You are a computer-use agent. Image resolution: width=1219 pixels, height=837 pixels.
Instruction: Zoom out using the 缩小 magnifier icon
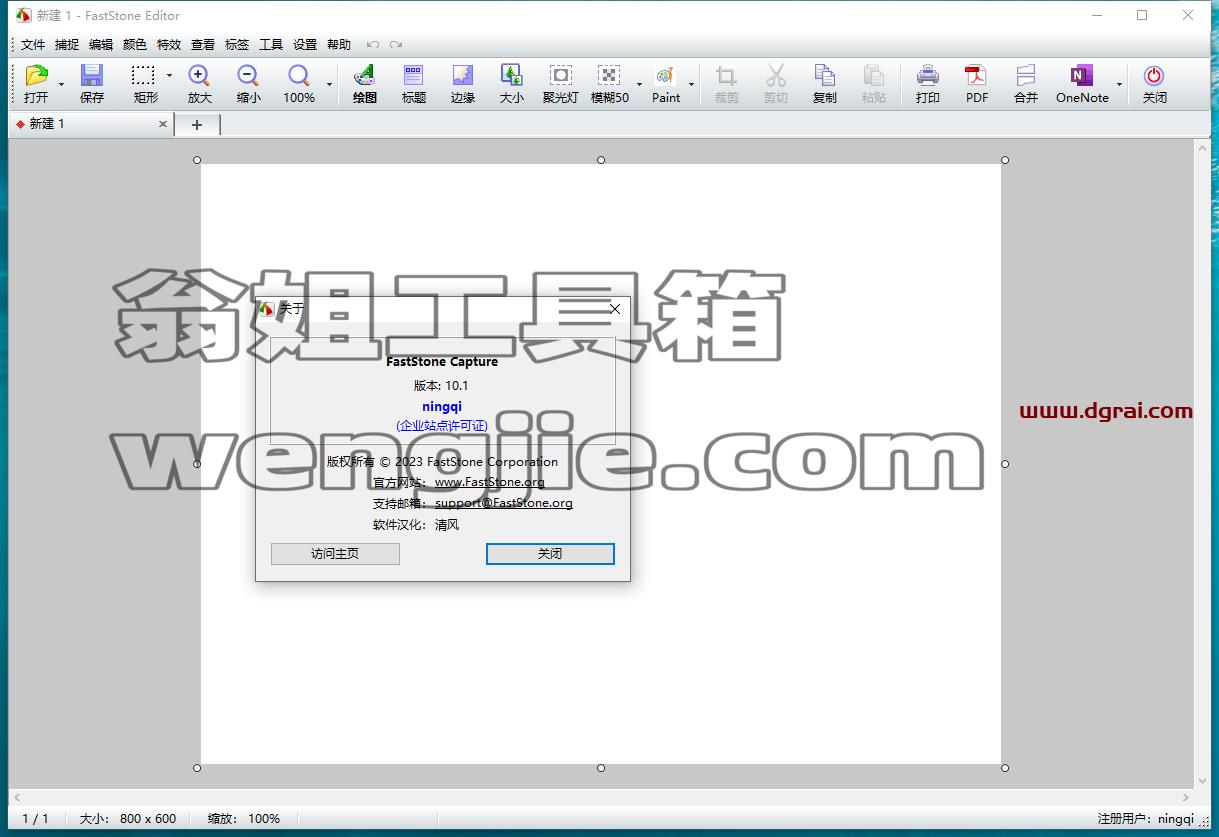[x=248, y=76]
